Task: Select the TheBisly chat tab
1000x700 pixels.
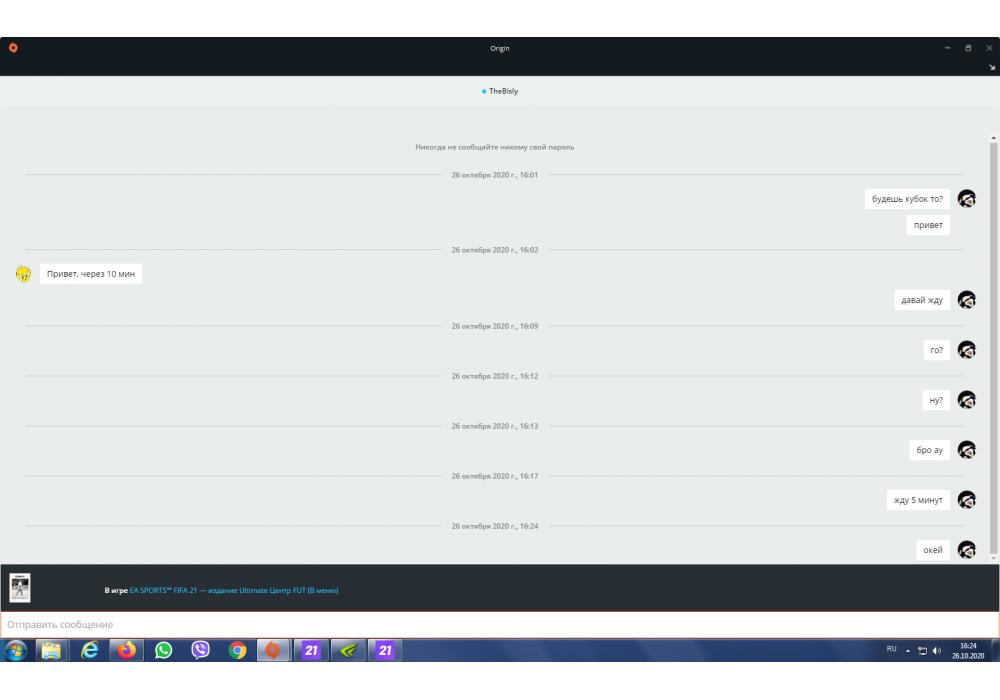Action: click(500, 91)
